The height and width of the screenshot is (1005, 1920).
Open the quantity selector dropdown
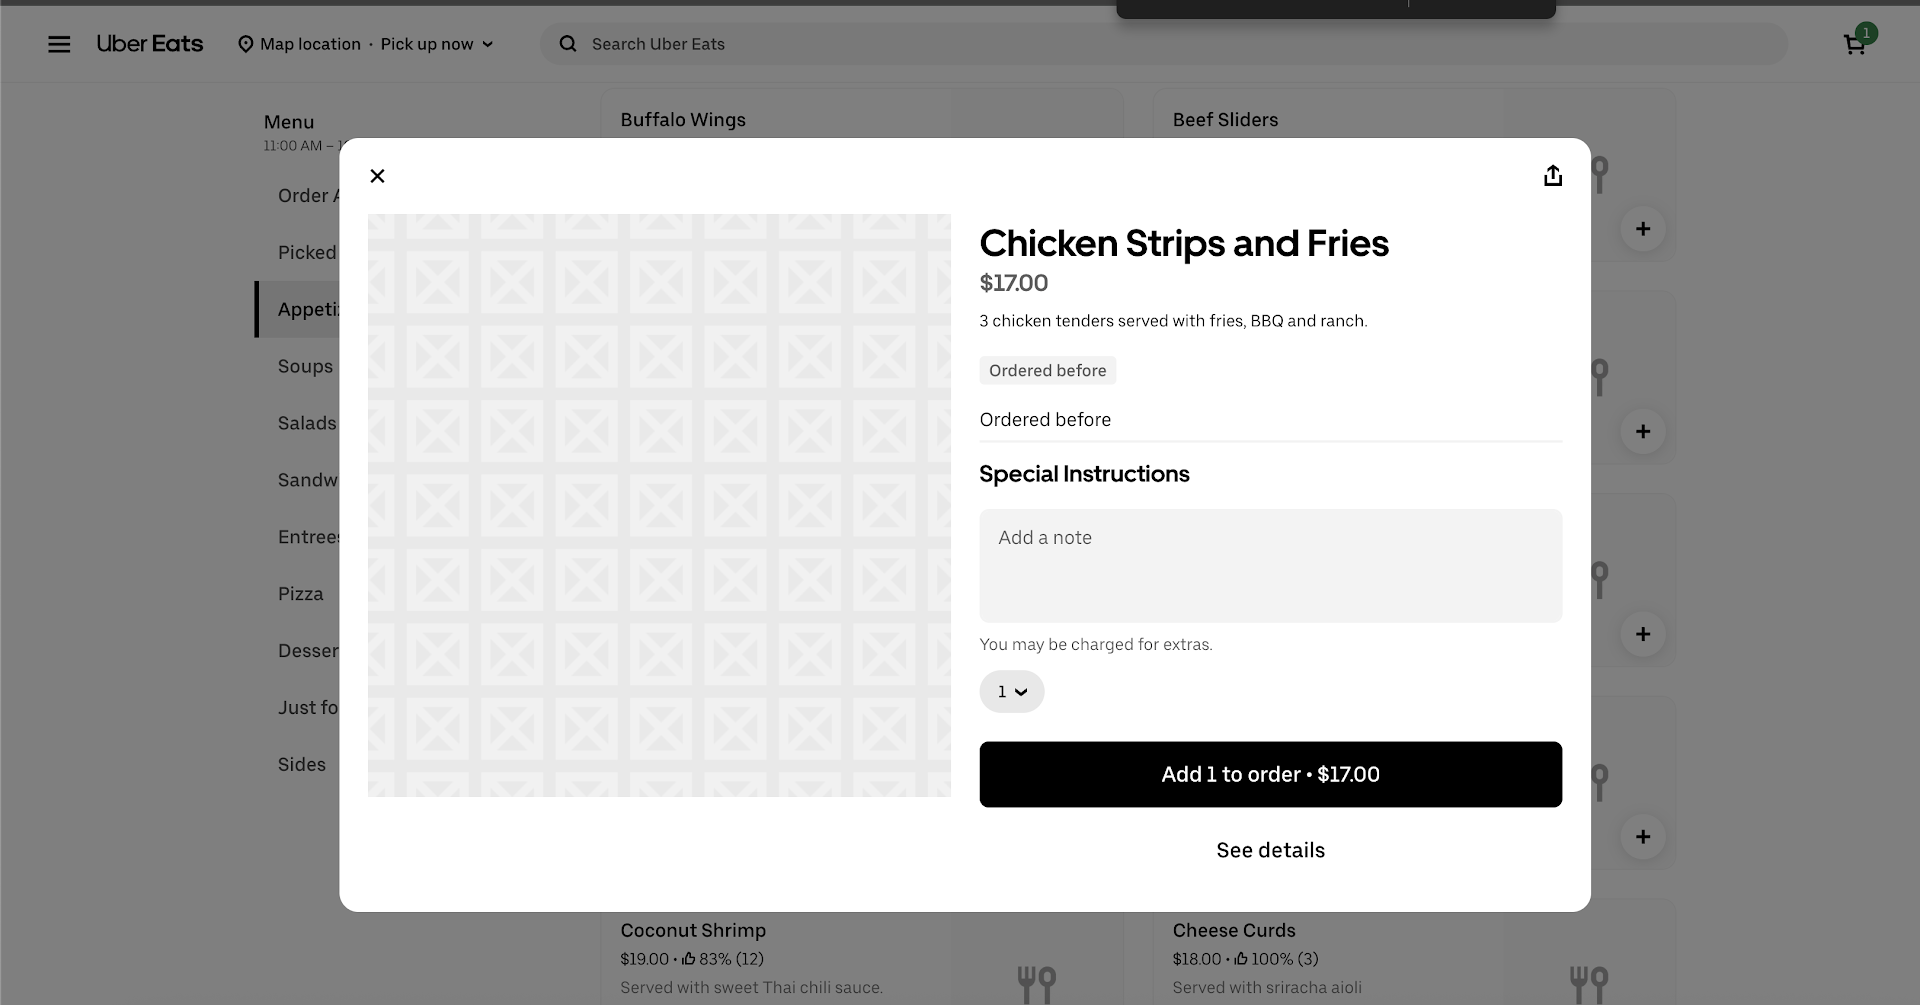coord(1011,692)
